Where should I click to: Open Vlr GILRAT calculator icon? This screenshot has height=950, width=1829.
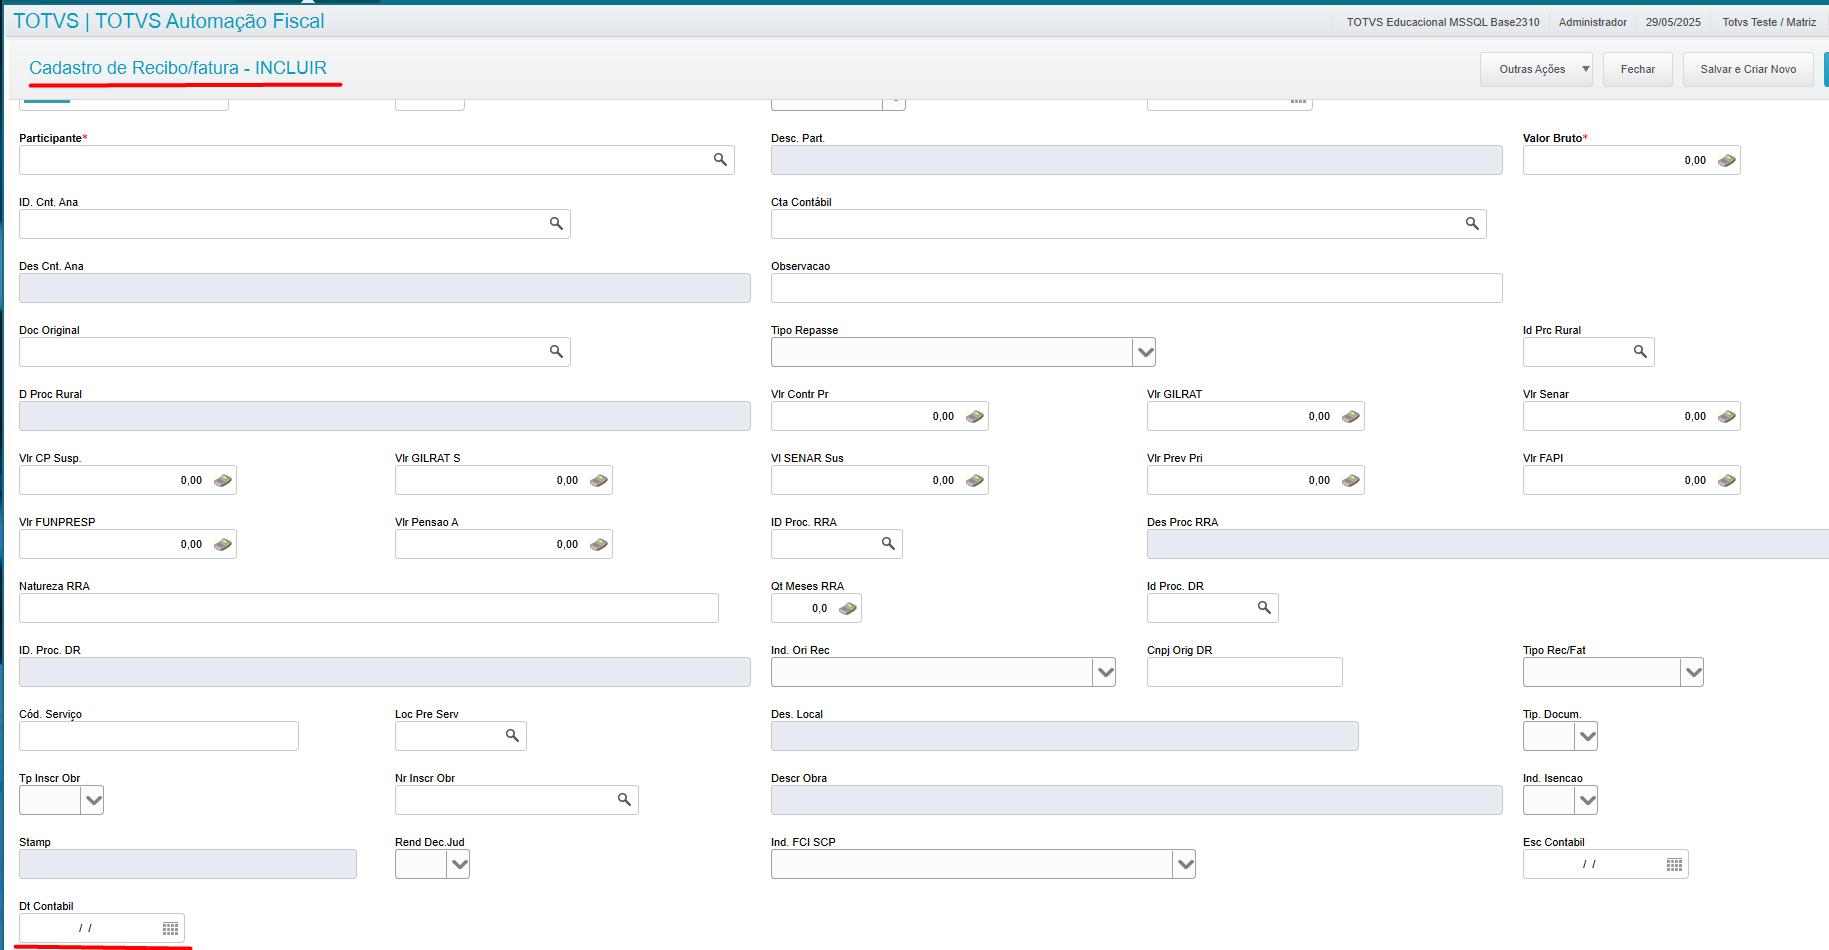point(1351,416)
